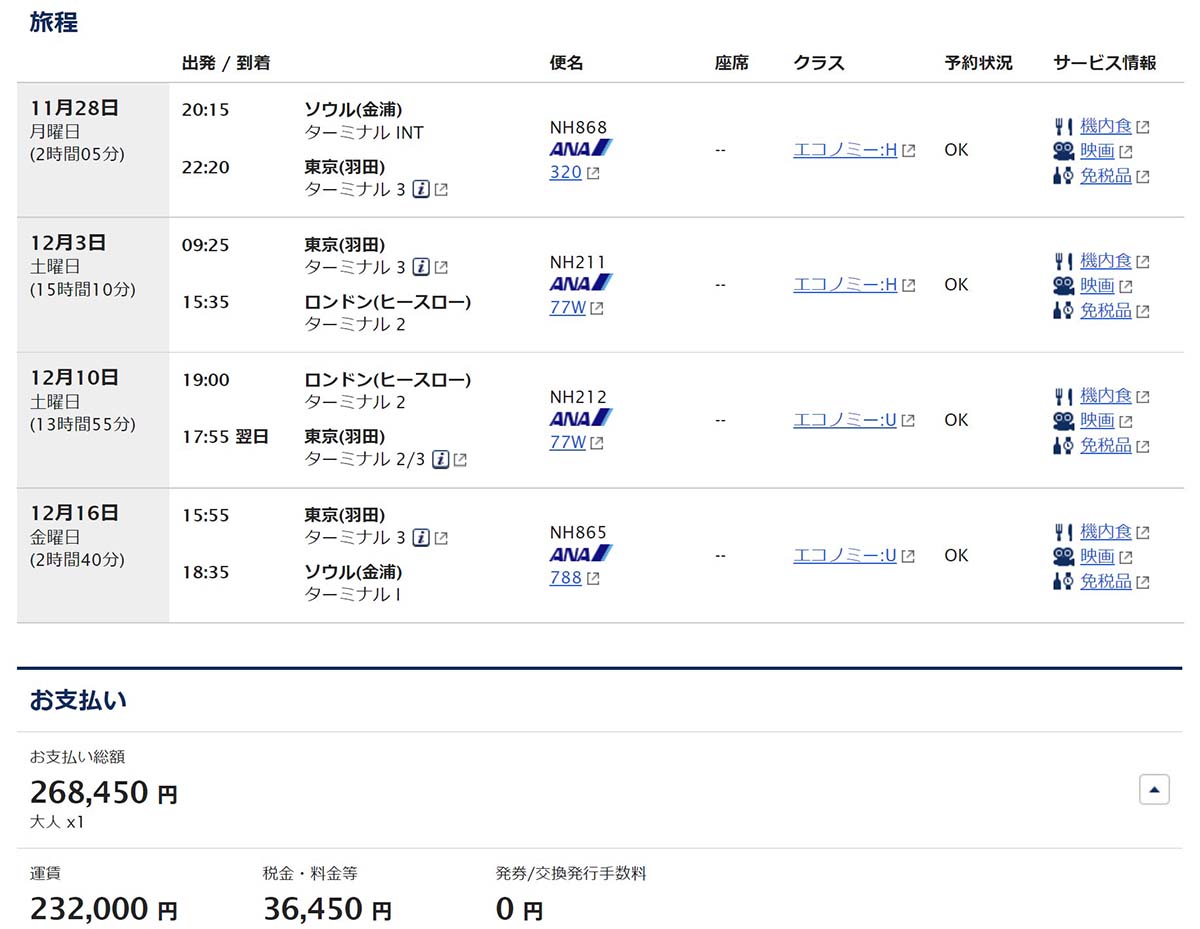
Task: Click the meal icon on the December 10 flight
Action: [1063, 395]
